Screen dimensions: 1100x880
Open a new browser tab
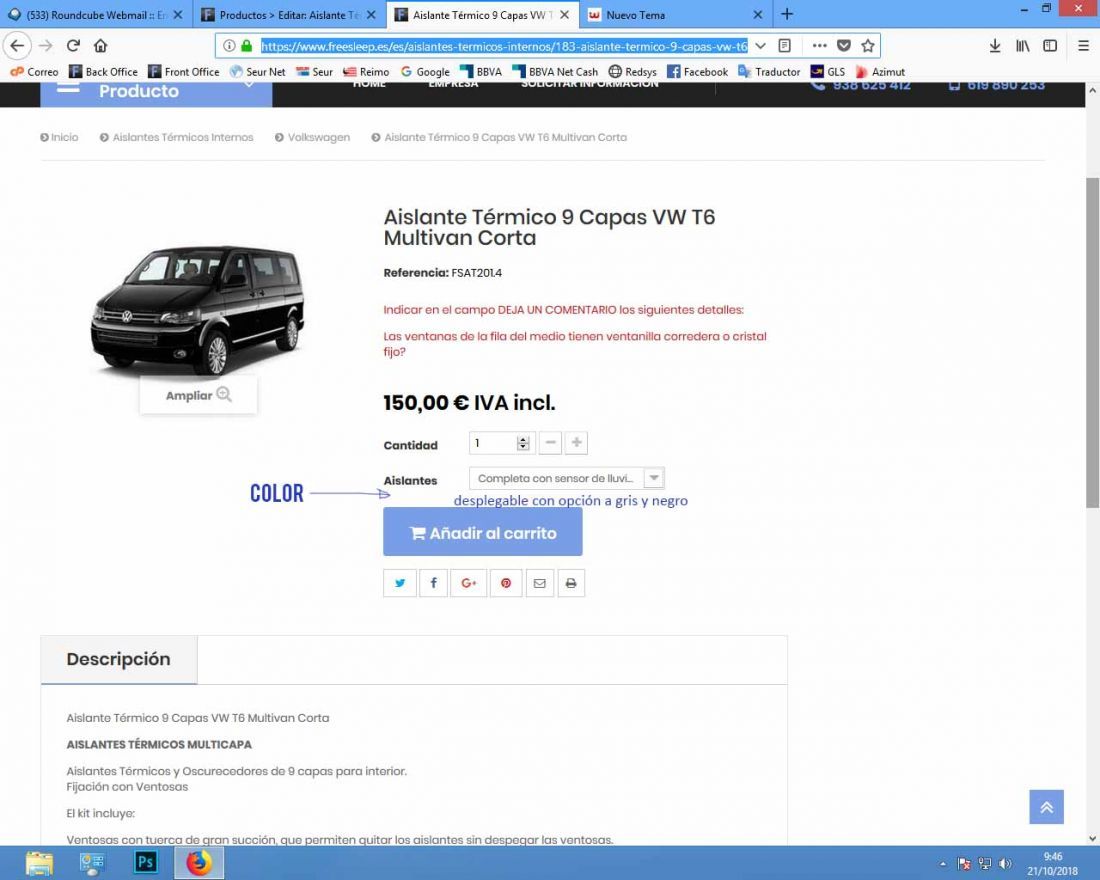pos(787,14)
